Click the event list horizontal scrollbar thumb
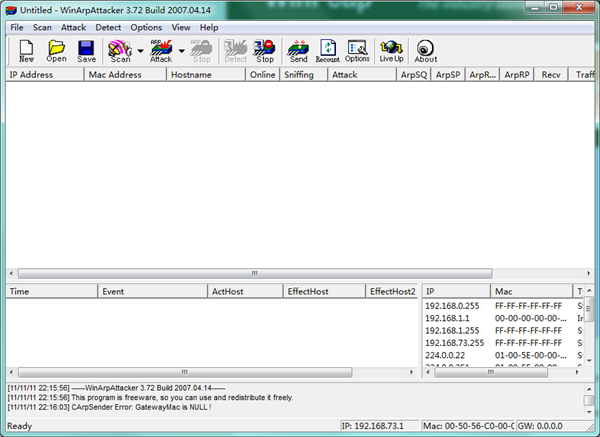Image resolution: width=600 pixels, height=437 pixels. pyautogui.click(x=185, y=372)
